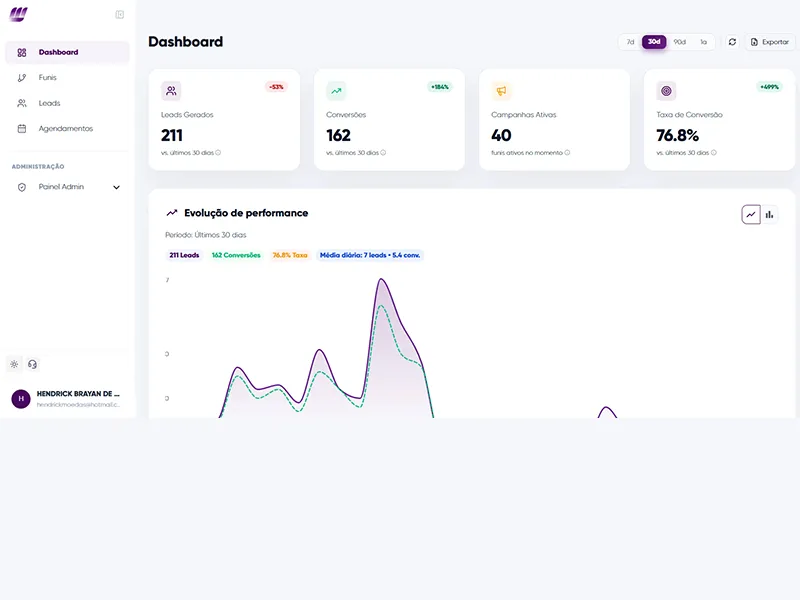This screenshot has width=800, height=600.
Task: Refresh the dashboard data
Action: coord(732,42)
